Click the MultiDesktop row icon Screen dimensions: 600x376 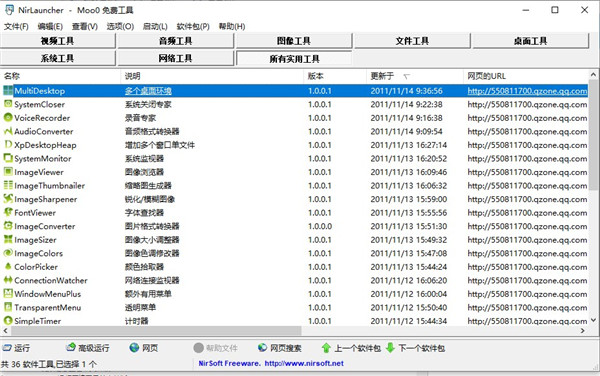pos(8,91)
